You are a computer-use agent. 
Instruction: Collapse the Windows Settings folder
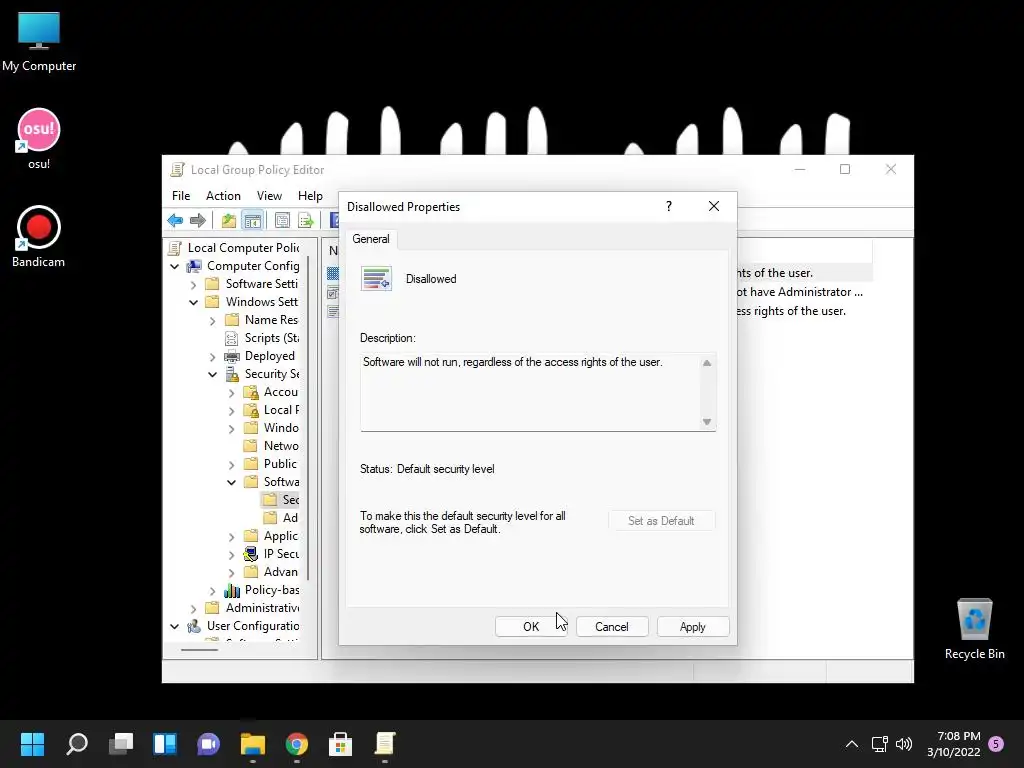pos(193,302)
